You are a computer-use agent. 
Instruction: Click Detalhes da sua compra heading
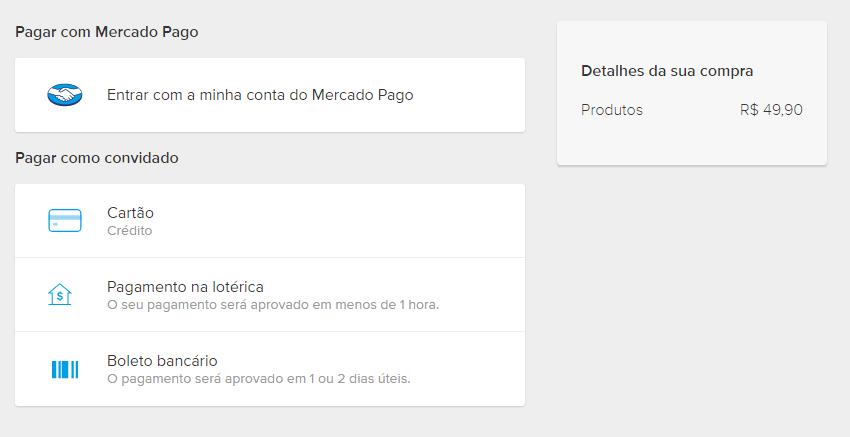pos(667,71)
